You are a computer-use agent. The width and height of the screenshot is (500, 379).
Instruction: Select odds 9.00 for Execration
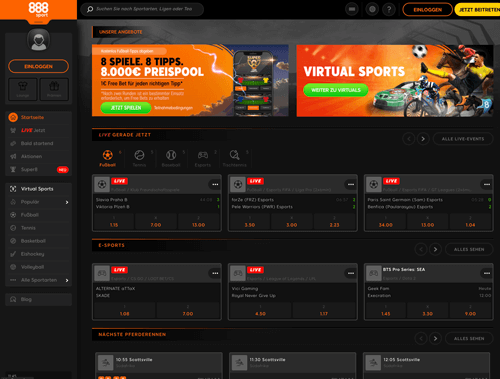(470, 311)
